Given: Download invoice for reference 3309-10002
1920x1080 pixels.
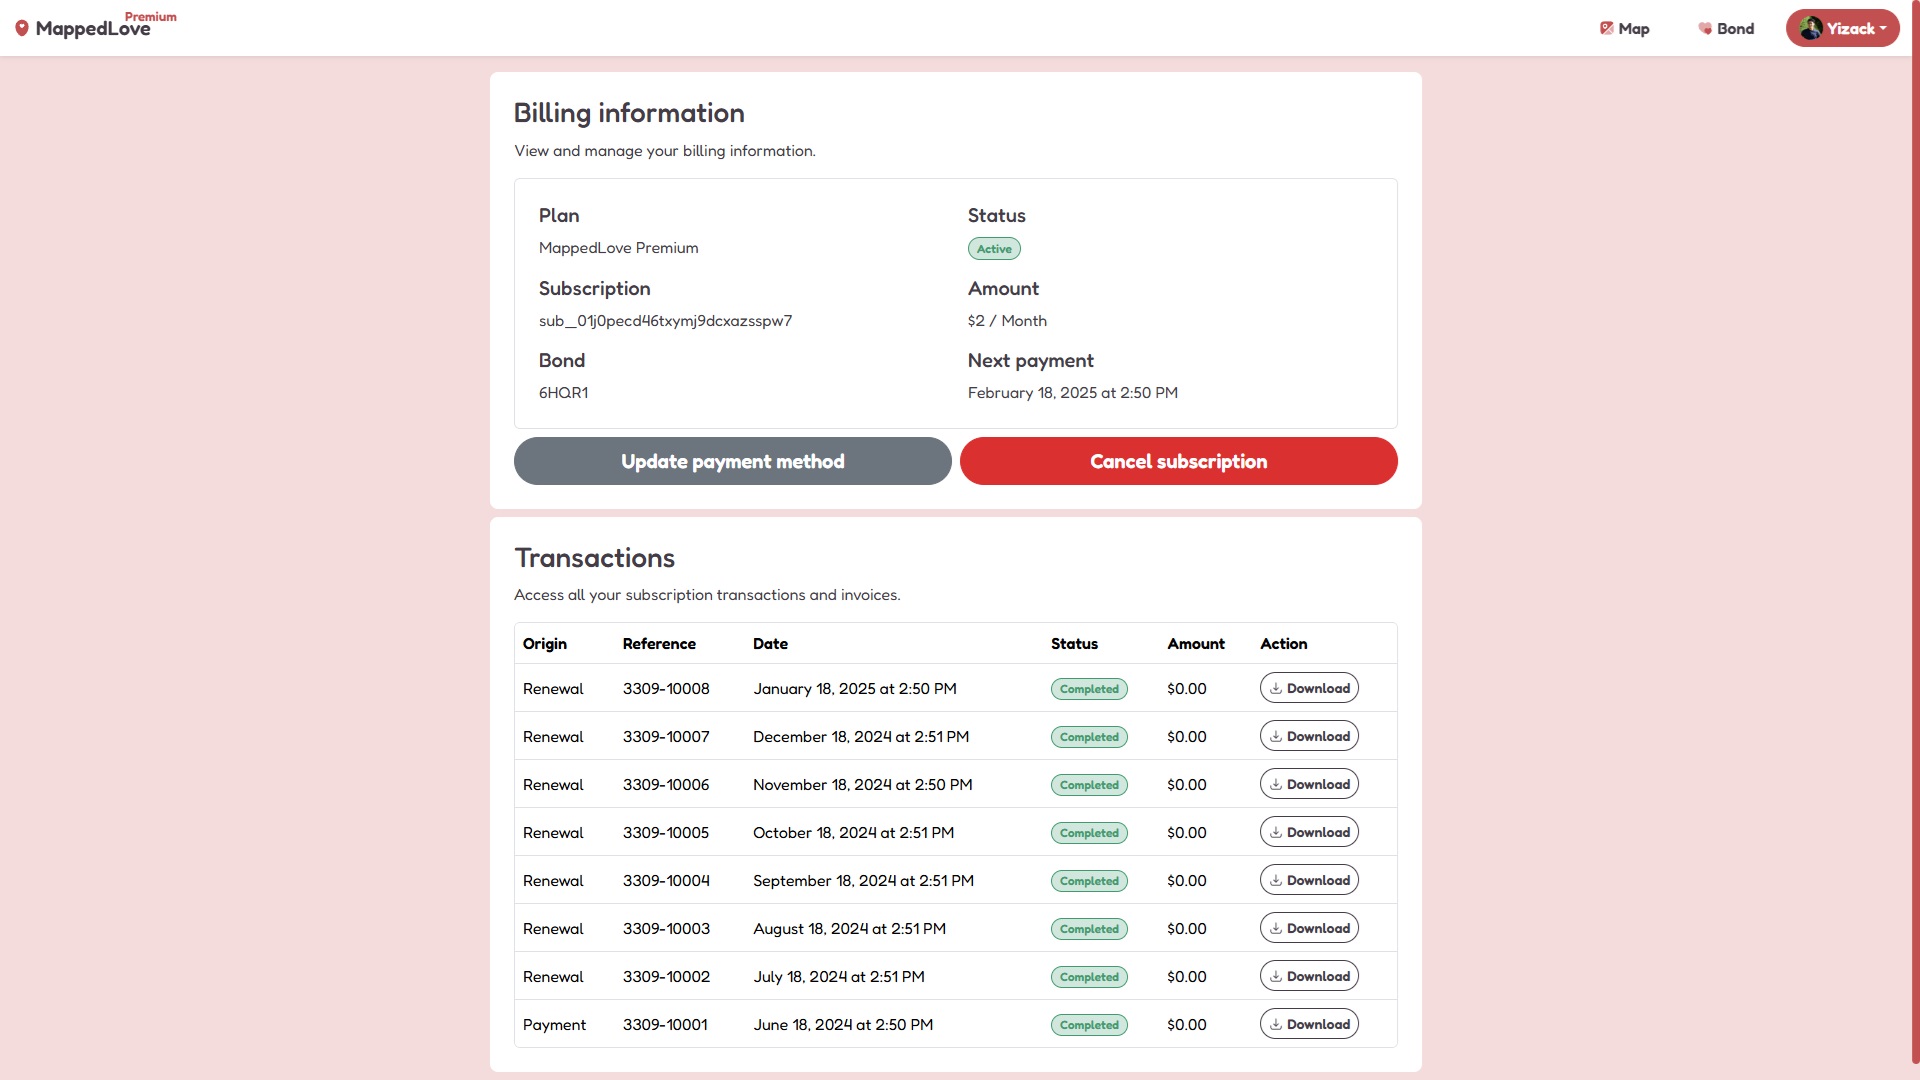Looking at the screenshot, I should click(x=1309, y=976).
